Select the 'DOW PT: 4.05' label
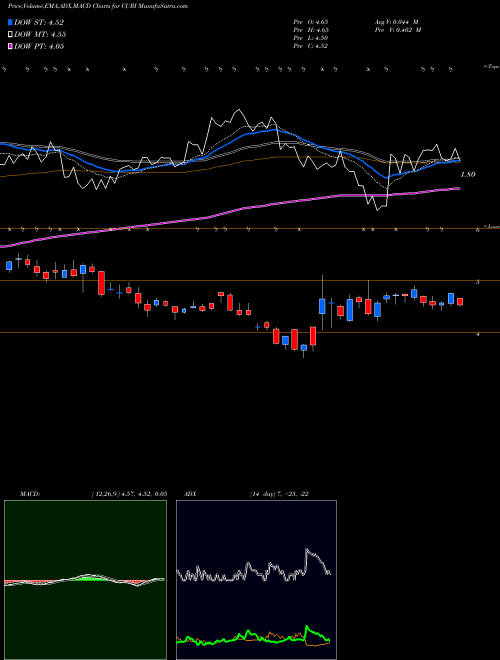This screenshot has width=500, height=660. pyautogui.click(x=39, y=46)
